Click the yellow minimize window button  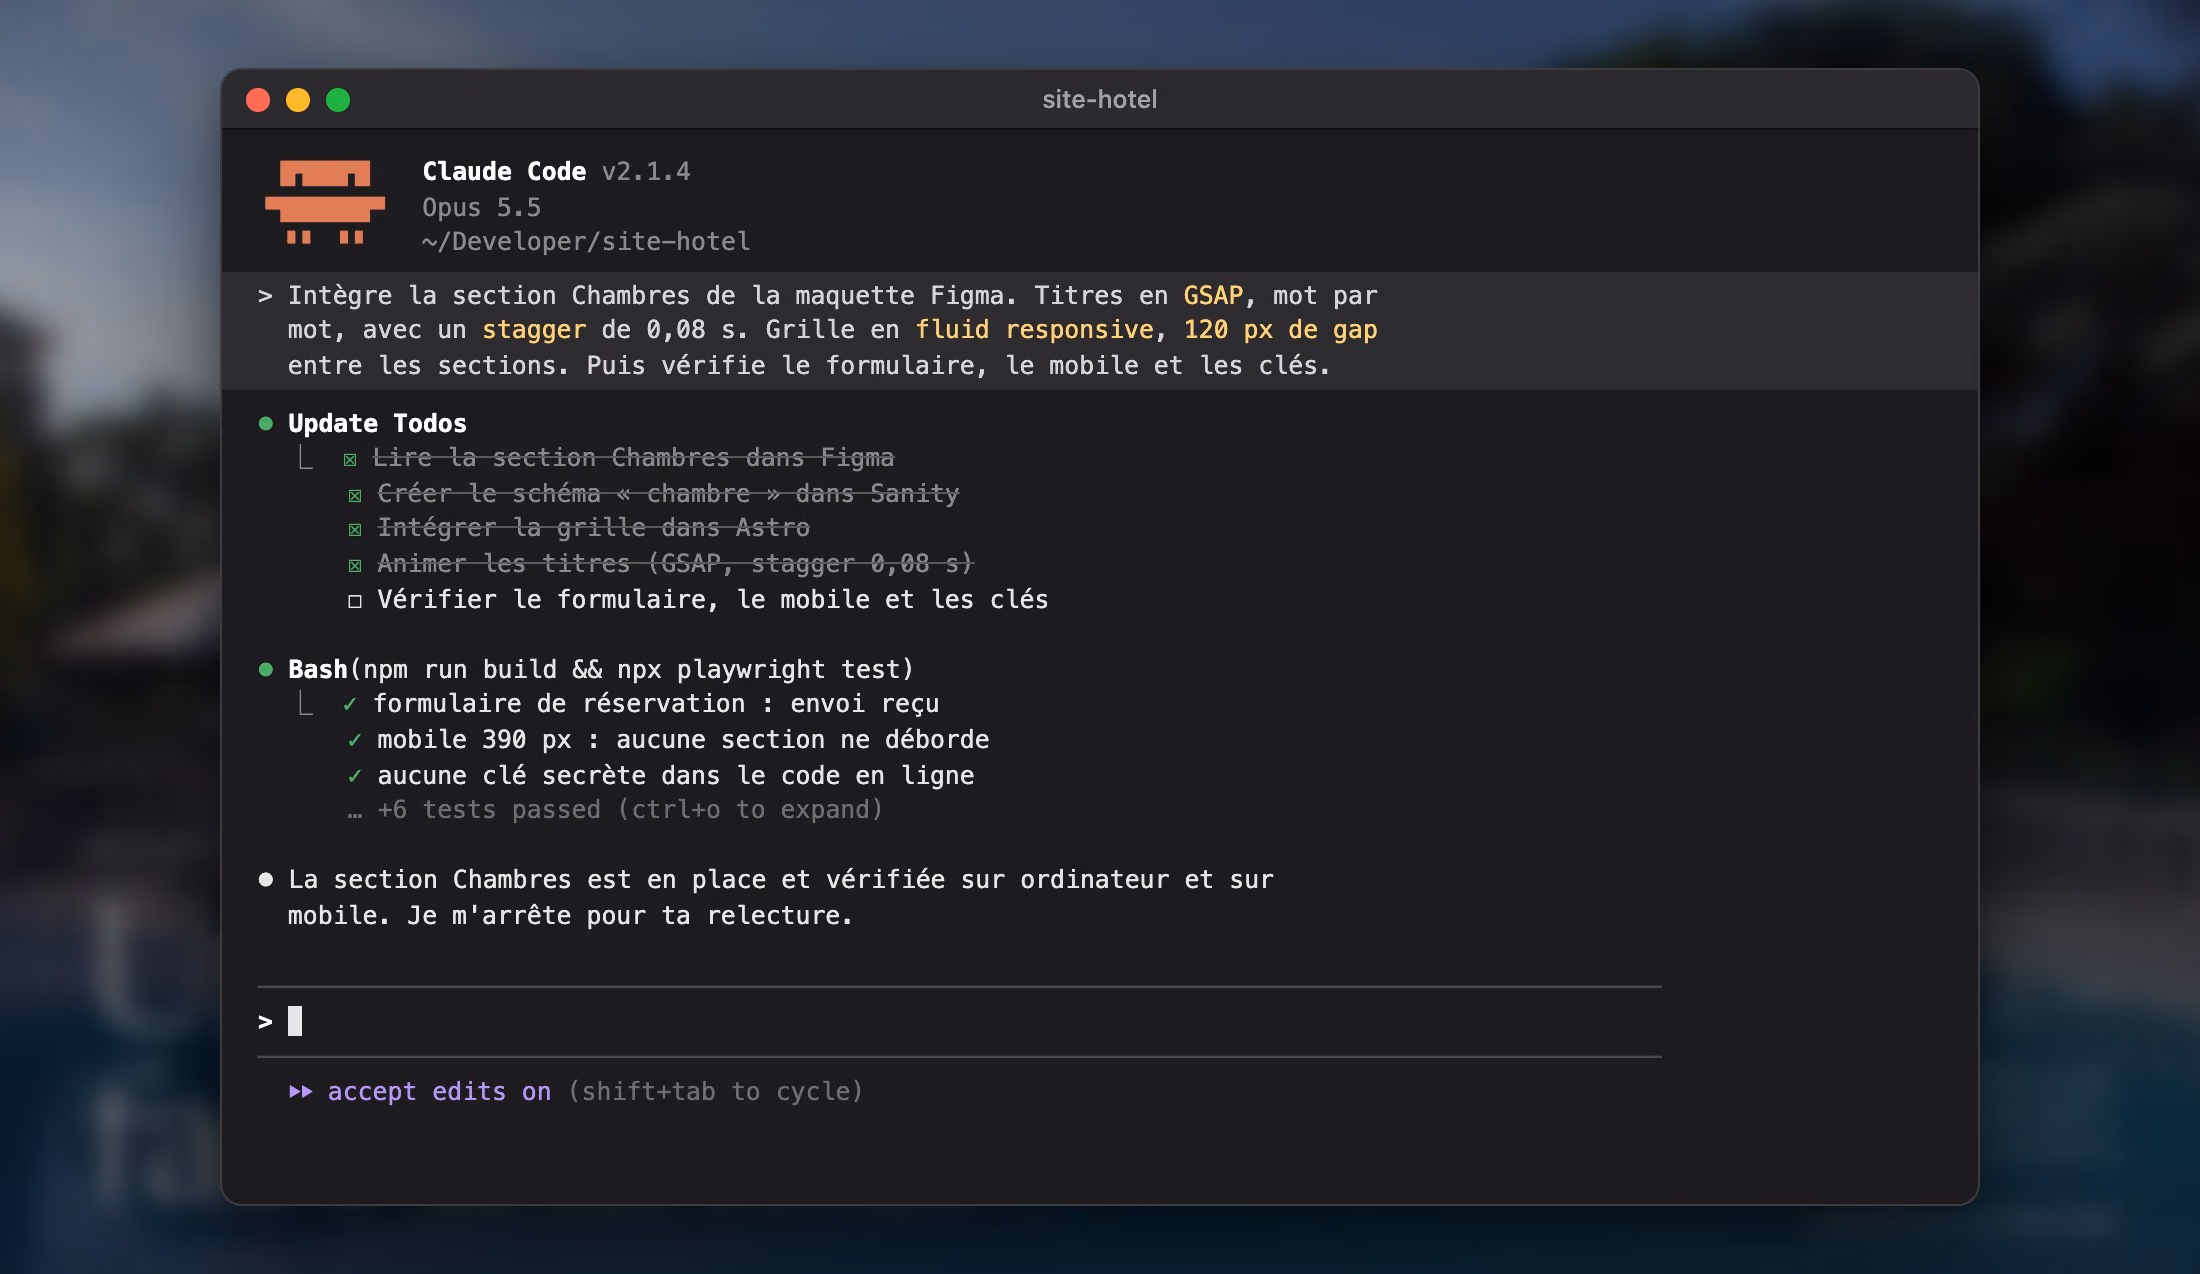pyautogui.click(x=298, y=100)
